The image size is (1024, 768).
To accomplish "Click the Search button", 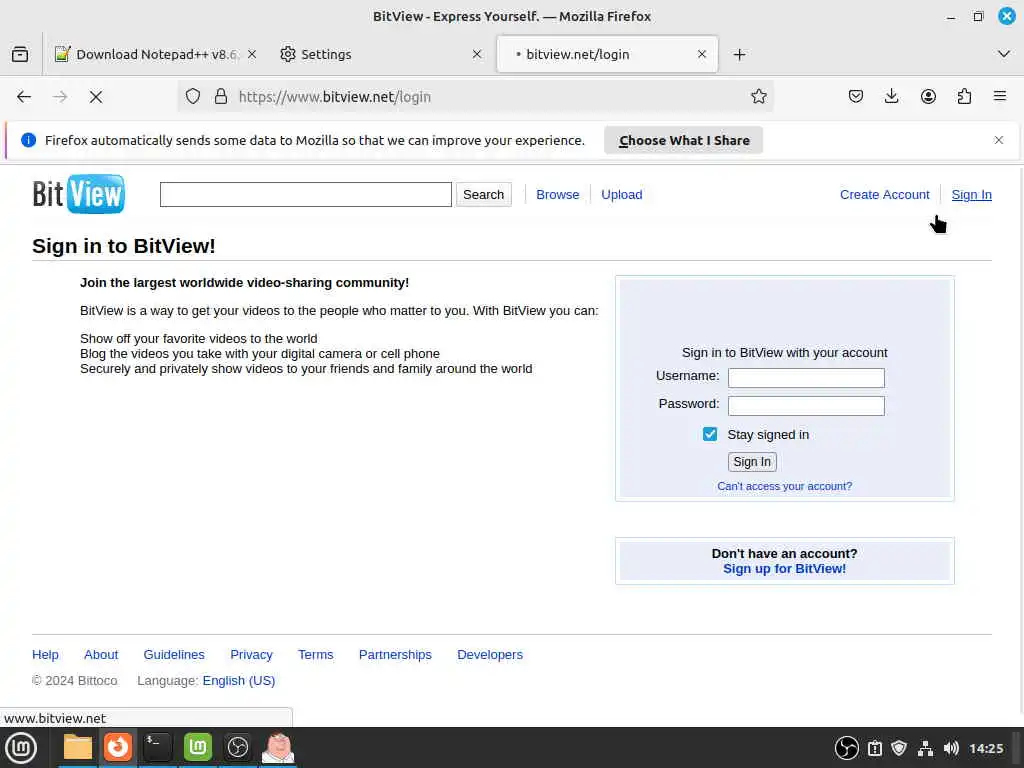I will pyautogui.click(x=483, y=195).
